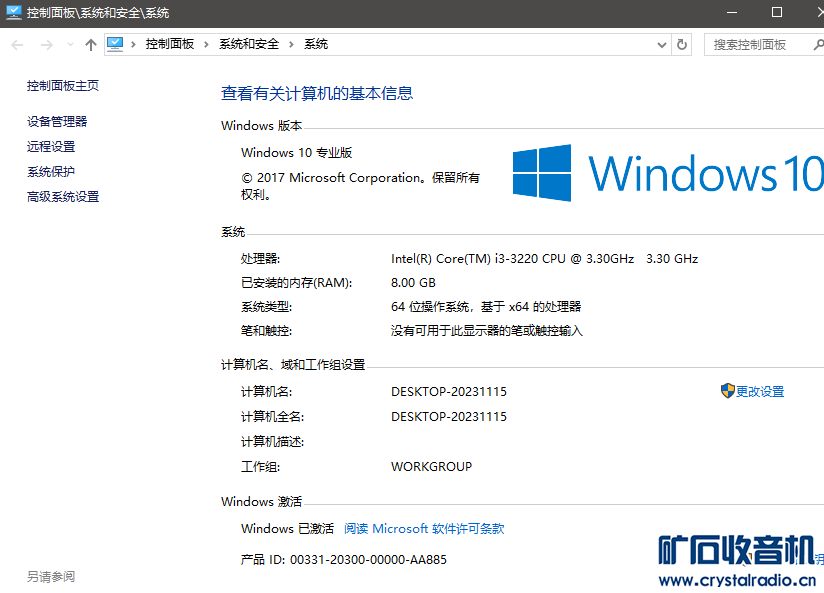Viewport: 824px width, 593px height.
Task: Click the Forward navigation arrow
Action: [47, 45]
